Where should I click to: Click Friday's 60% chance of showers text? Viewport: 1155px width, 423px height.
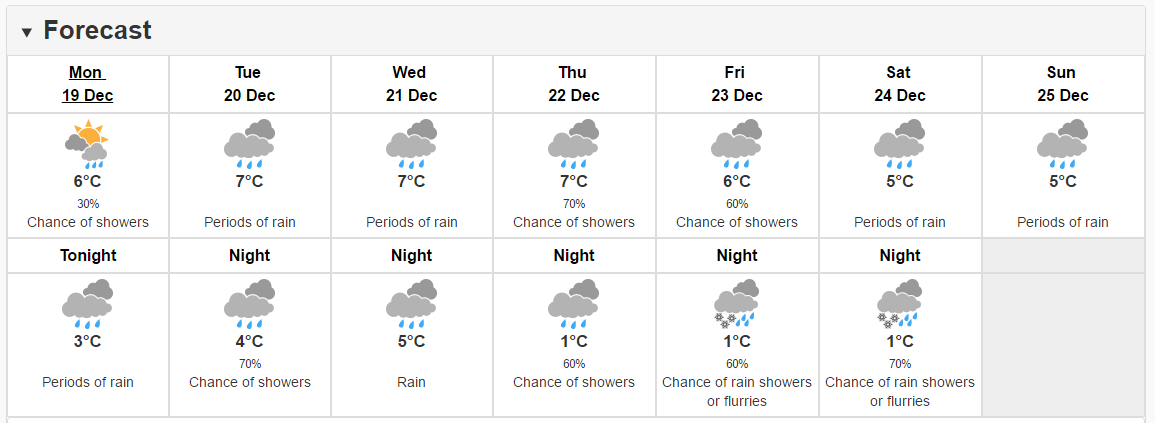(x=737, y=214)
